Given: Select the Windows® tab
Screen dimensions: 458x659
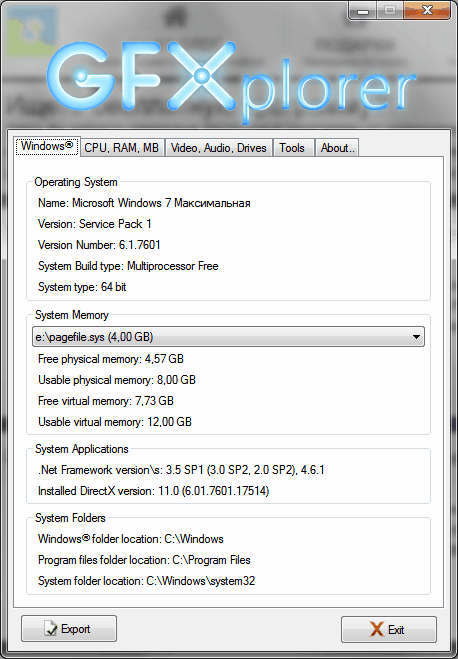Looking at the screenshot, I should point(47,146).
